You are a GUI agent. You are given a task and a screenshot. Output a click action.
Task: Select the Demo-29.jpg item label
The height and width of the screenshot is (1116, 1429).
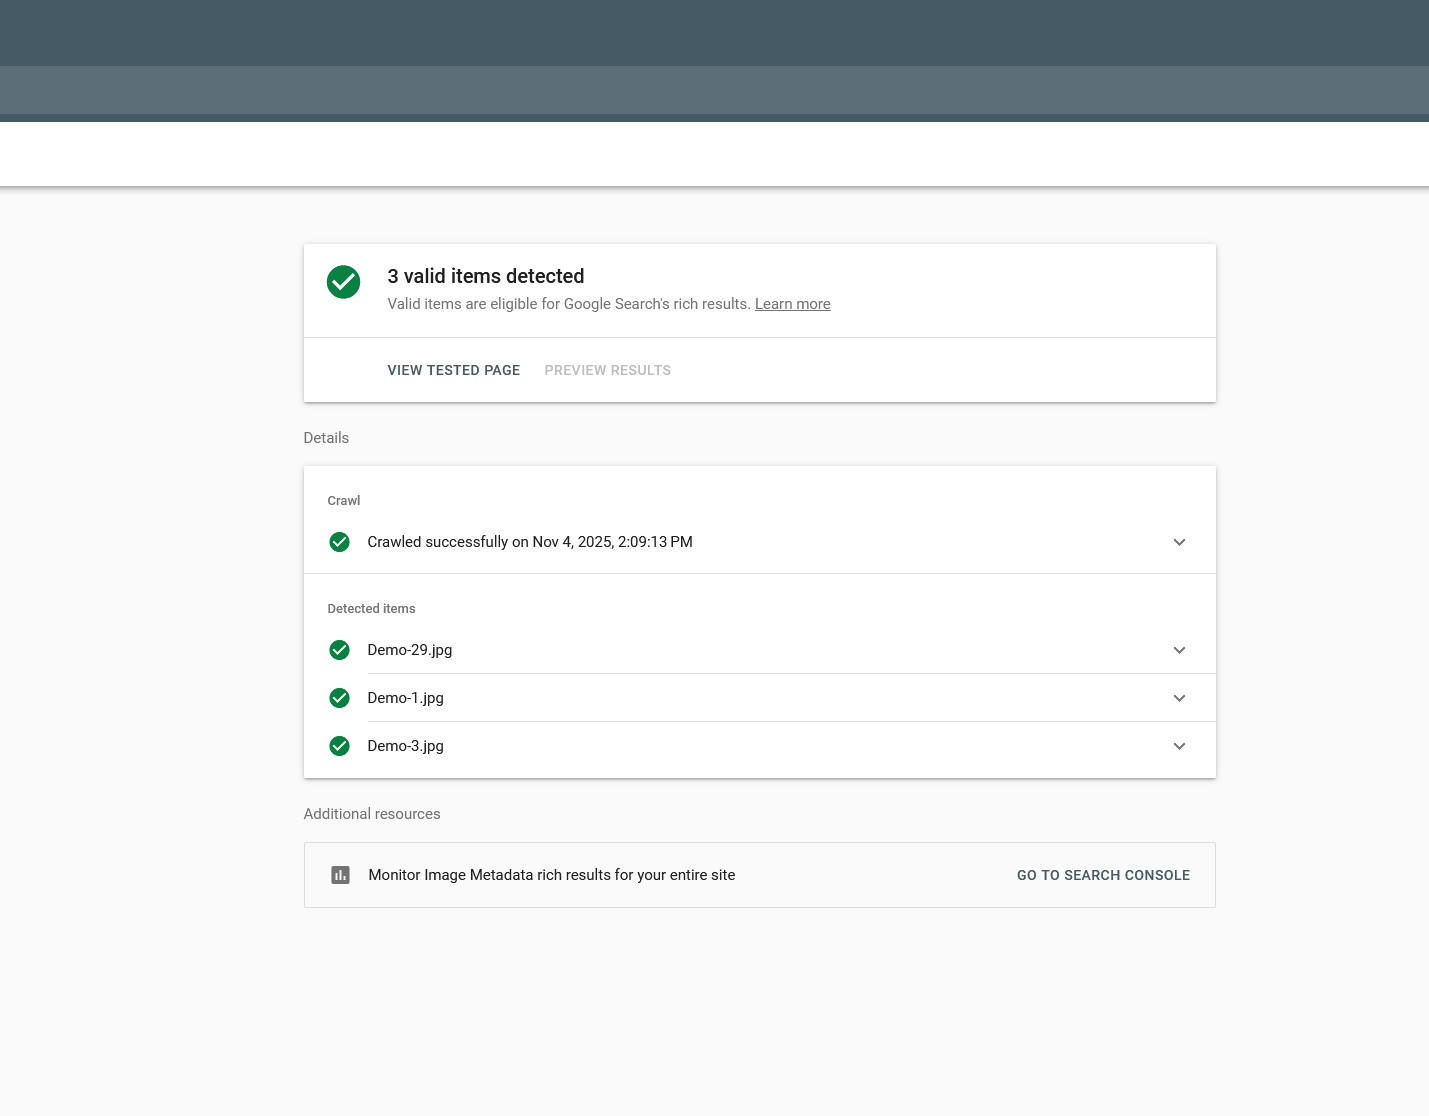(x=409, y=650)
